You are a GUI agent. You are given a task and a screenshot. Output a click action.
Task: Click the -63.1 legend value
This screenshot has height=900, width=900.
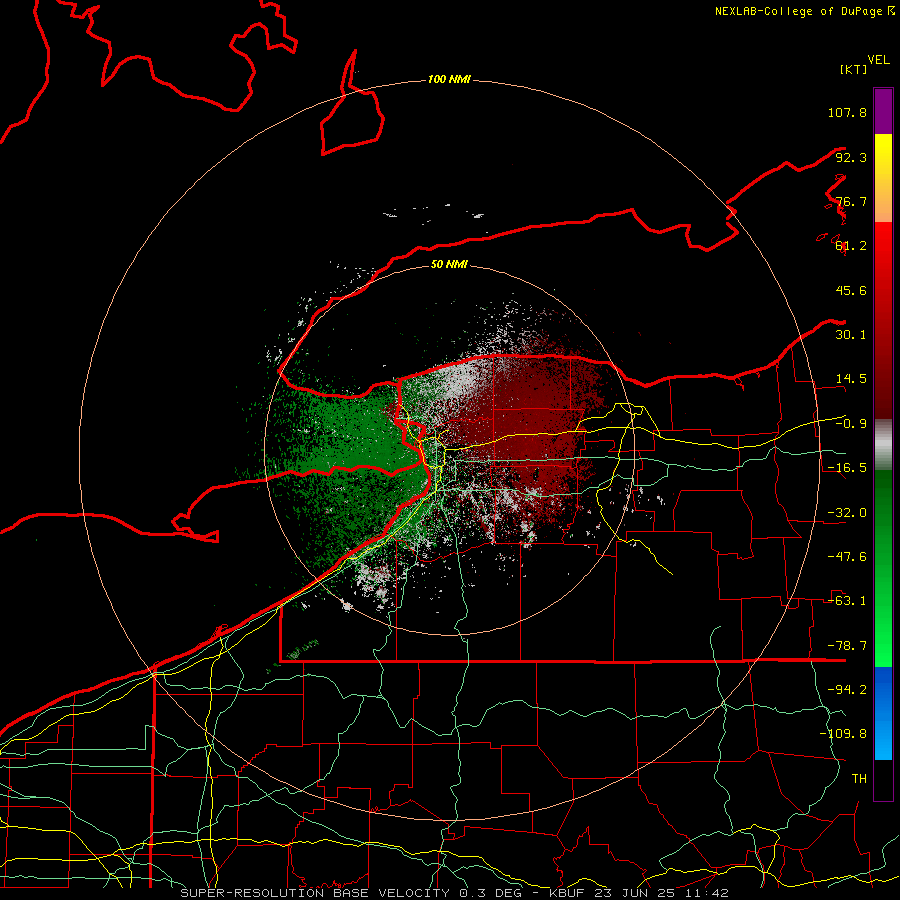click(847, 601)
